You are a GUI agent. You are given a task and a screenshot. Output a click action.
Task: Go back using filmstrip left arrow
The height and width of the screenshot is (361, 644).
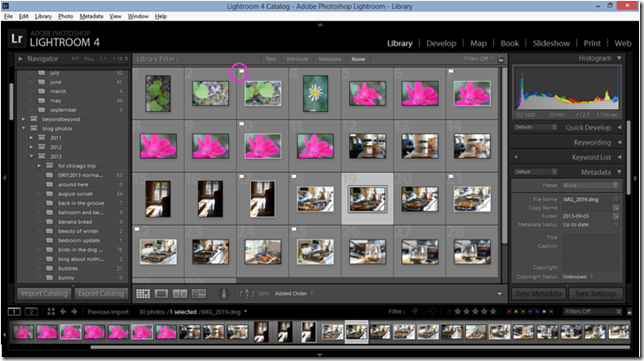click(63, 312)
